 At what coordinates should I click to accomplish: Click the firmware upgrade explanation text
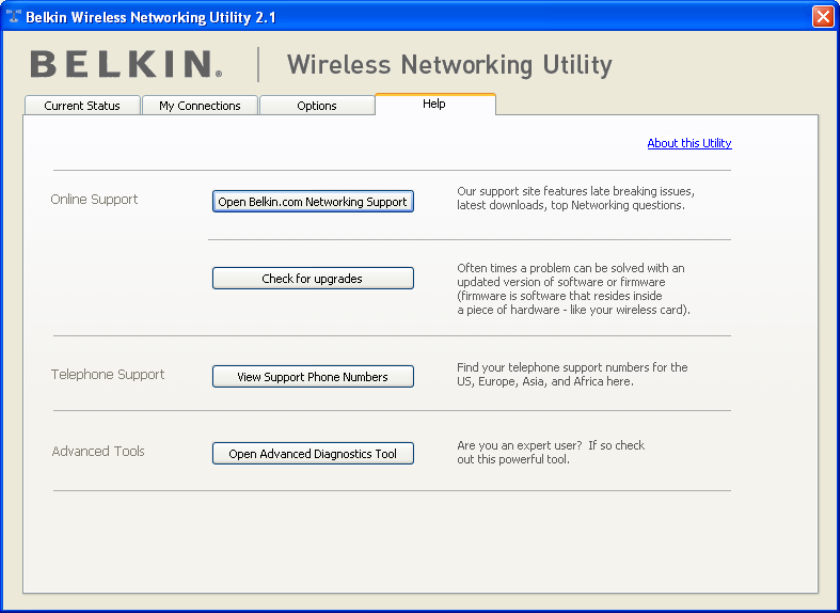(573, 289)
